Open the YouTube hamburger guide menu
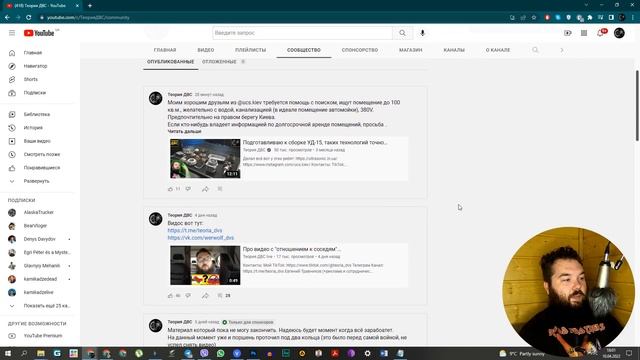Screen dimensions: 640x360 coord(12,33)
